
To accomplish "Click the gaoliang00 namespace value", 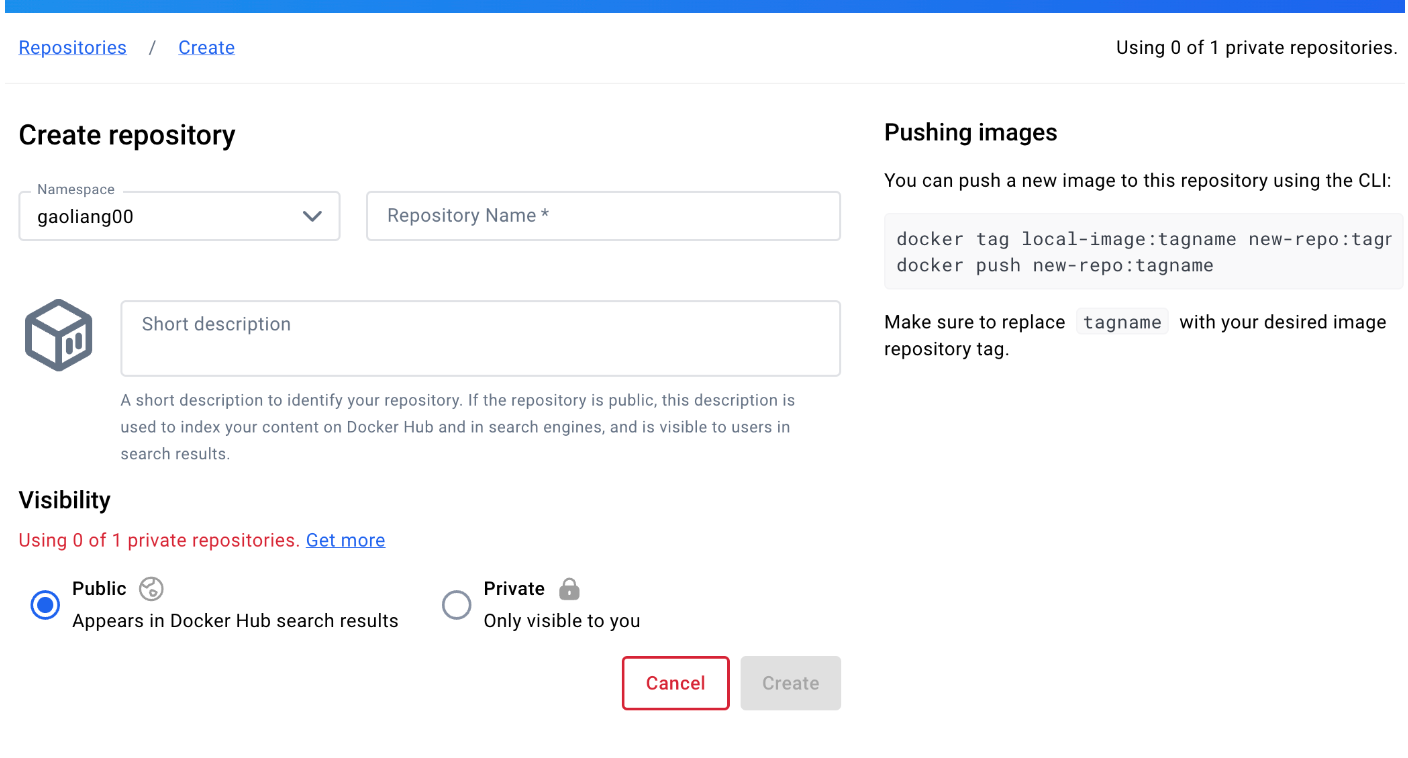I will [85, 216].
